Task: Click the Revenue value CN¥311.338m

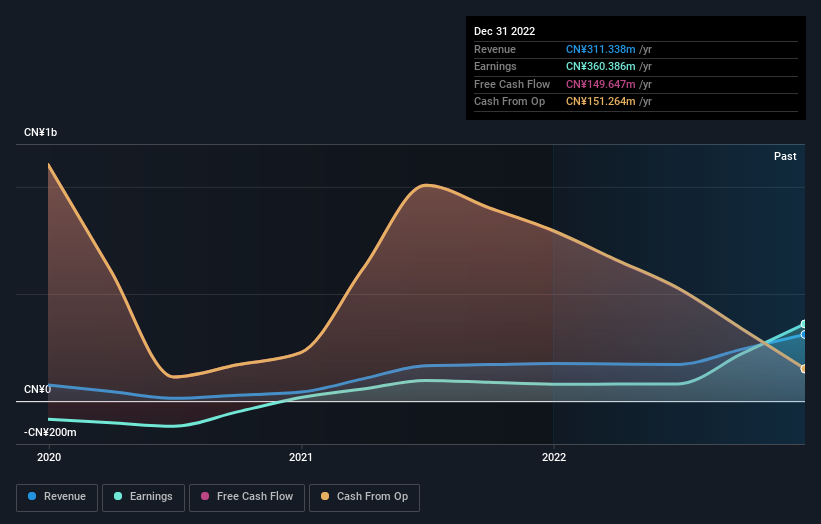Action: click(x=601, y=49)
